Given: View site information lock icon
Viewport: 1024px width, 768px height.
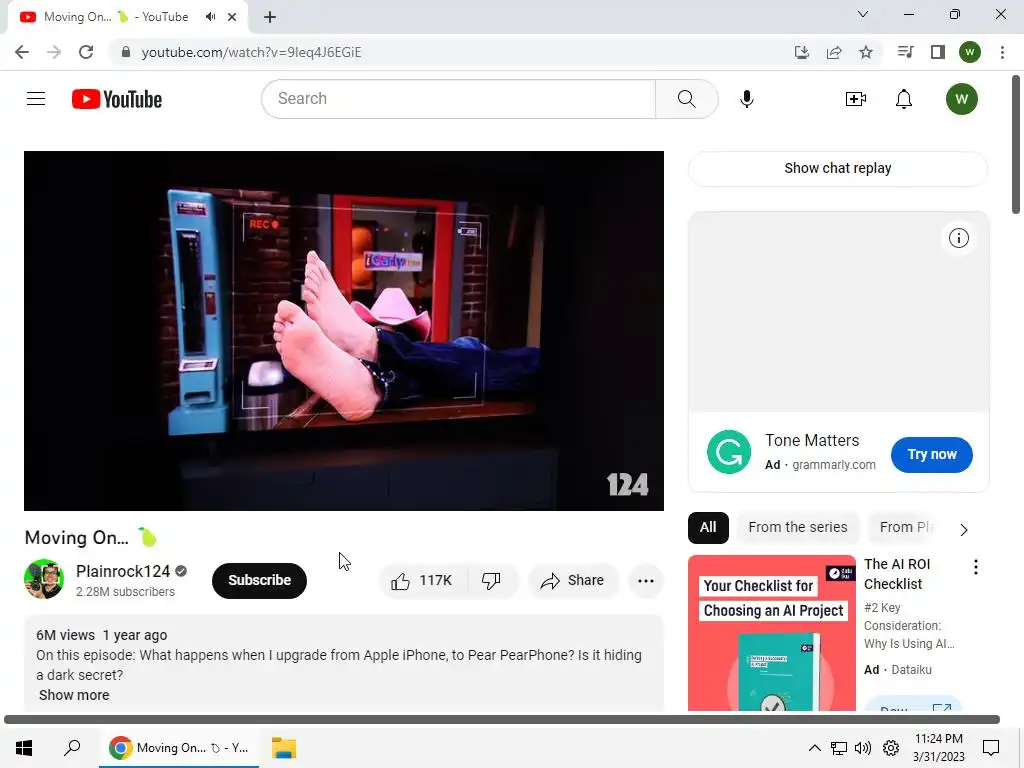Looking at the screenshot, I should (x=126, y=52).
